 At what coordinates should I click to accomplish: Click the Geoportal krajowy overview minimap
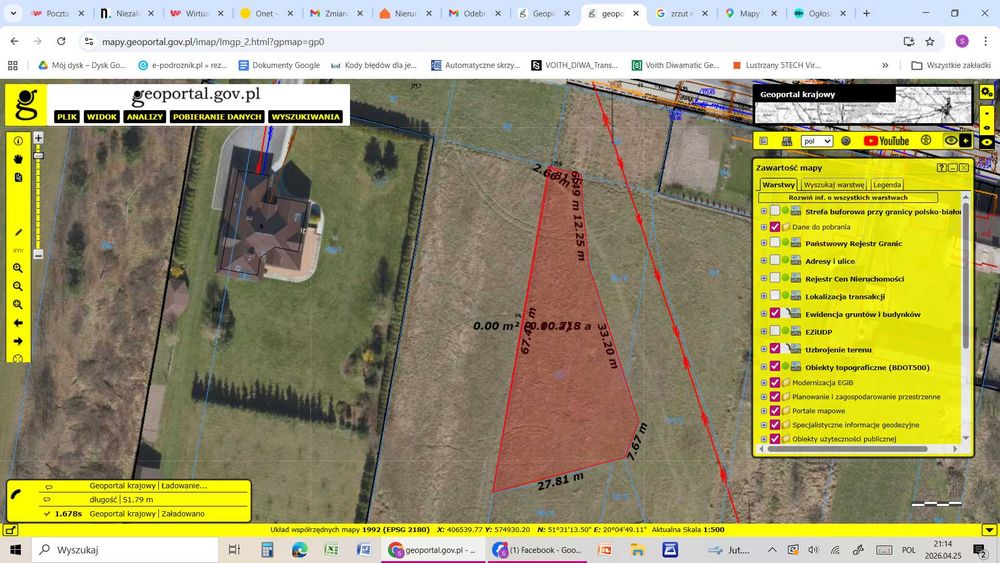(863, 105)
